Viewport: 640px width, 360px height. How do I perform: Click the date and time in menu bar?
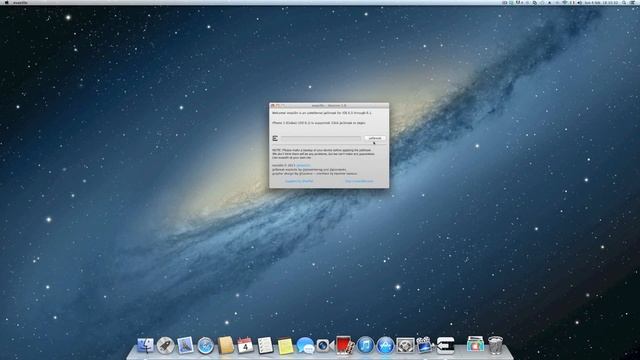602,2
